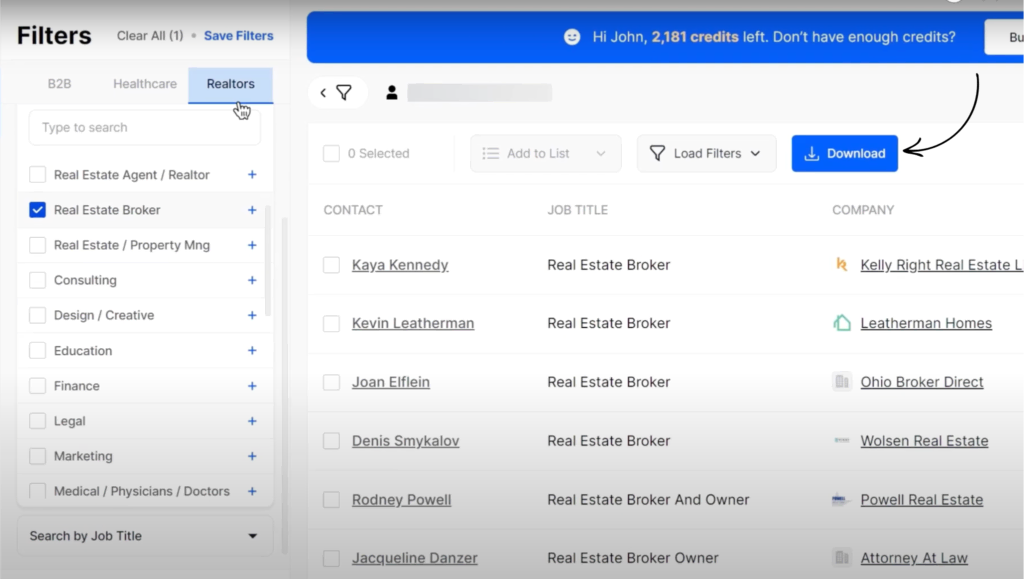
Task: Uncheck the Real Estate Broker filter checkbox
Action: coord(38,210)
